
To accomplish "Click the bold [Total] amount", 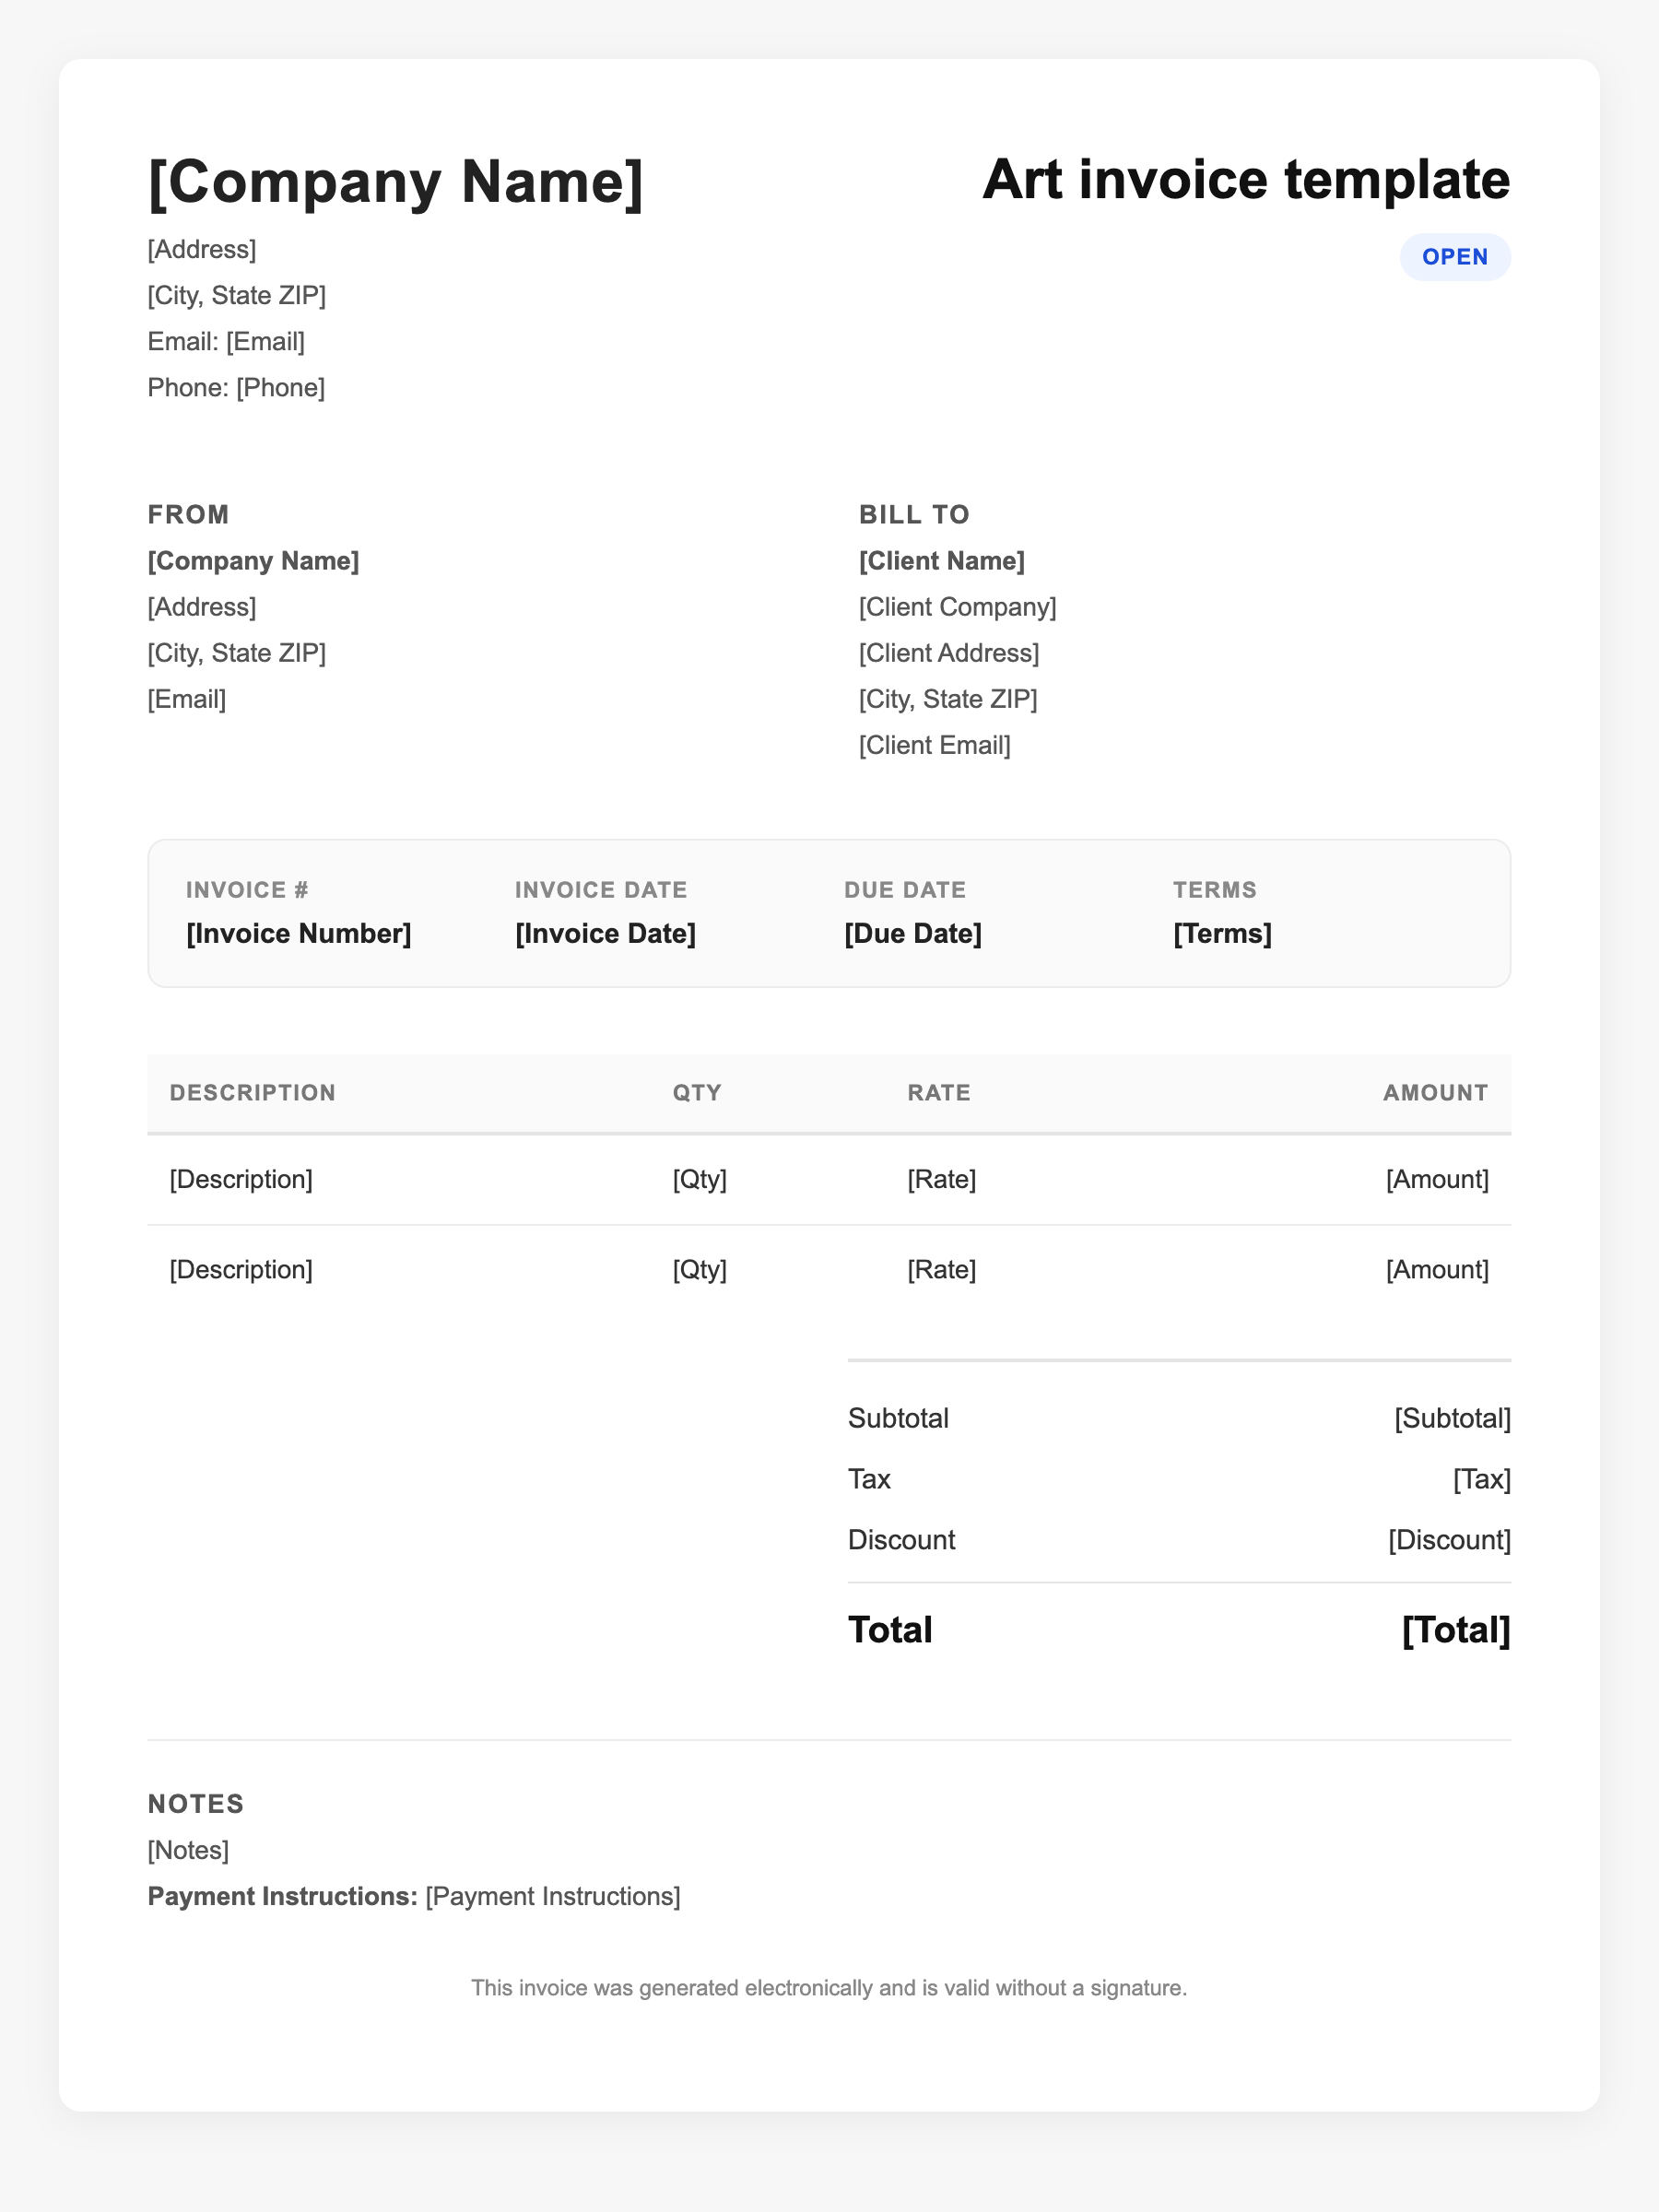I will click(x=1455, y=1630).
